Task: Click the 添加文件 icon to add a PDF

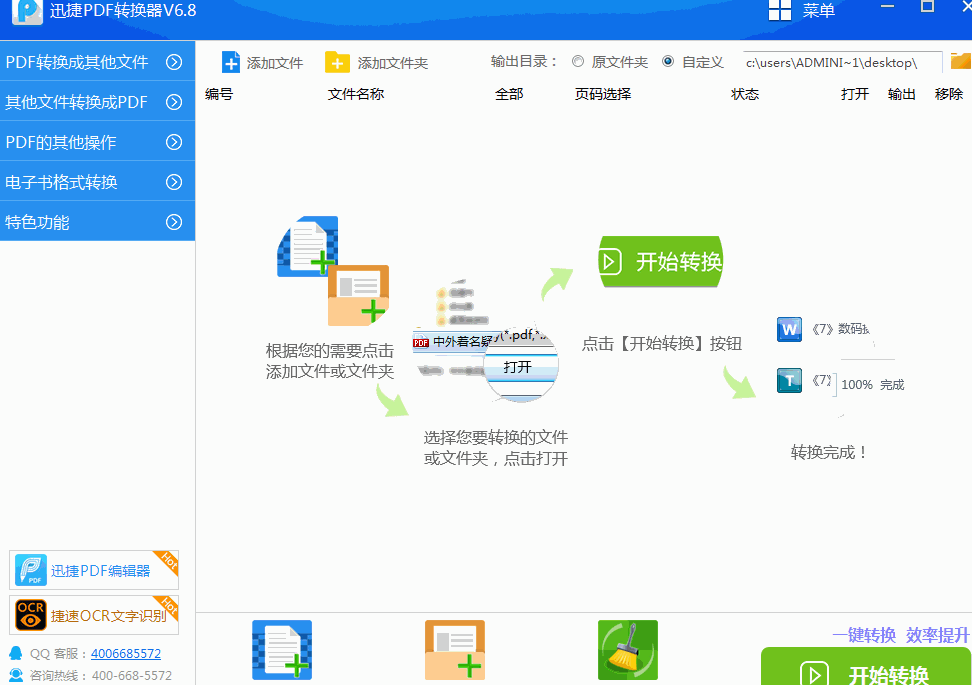Action: click(x=233, y=61)
